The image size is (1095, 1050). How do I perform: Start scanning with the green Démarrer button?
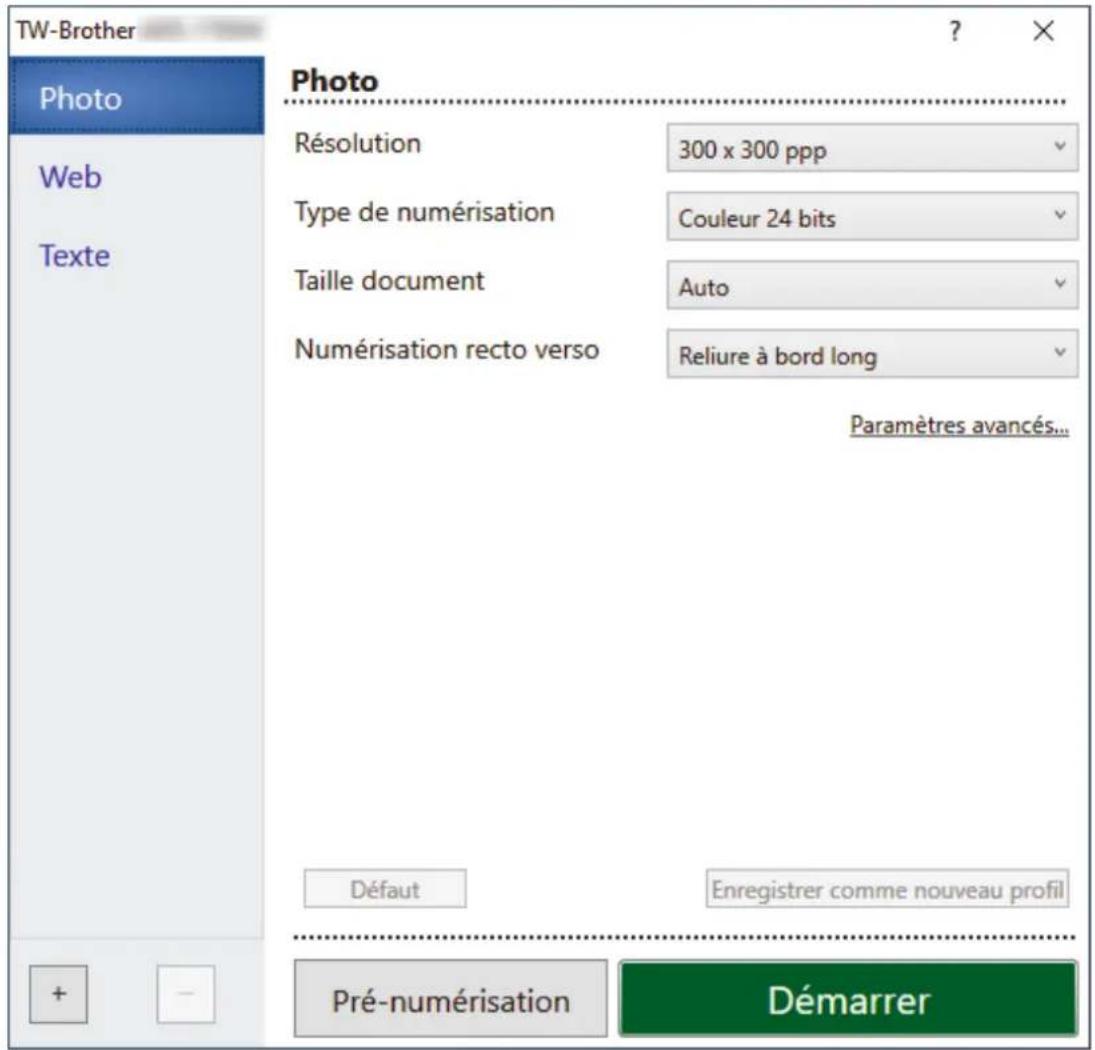click(848, 999)
